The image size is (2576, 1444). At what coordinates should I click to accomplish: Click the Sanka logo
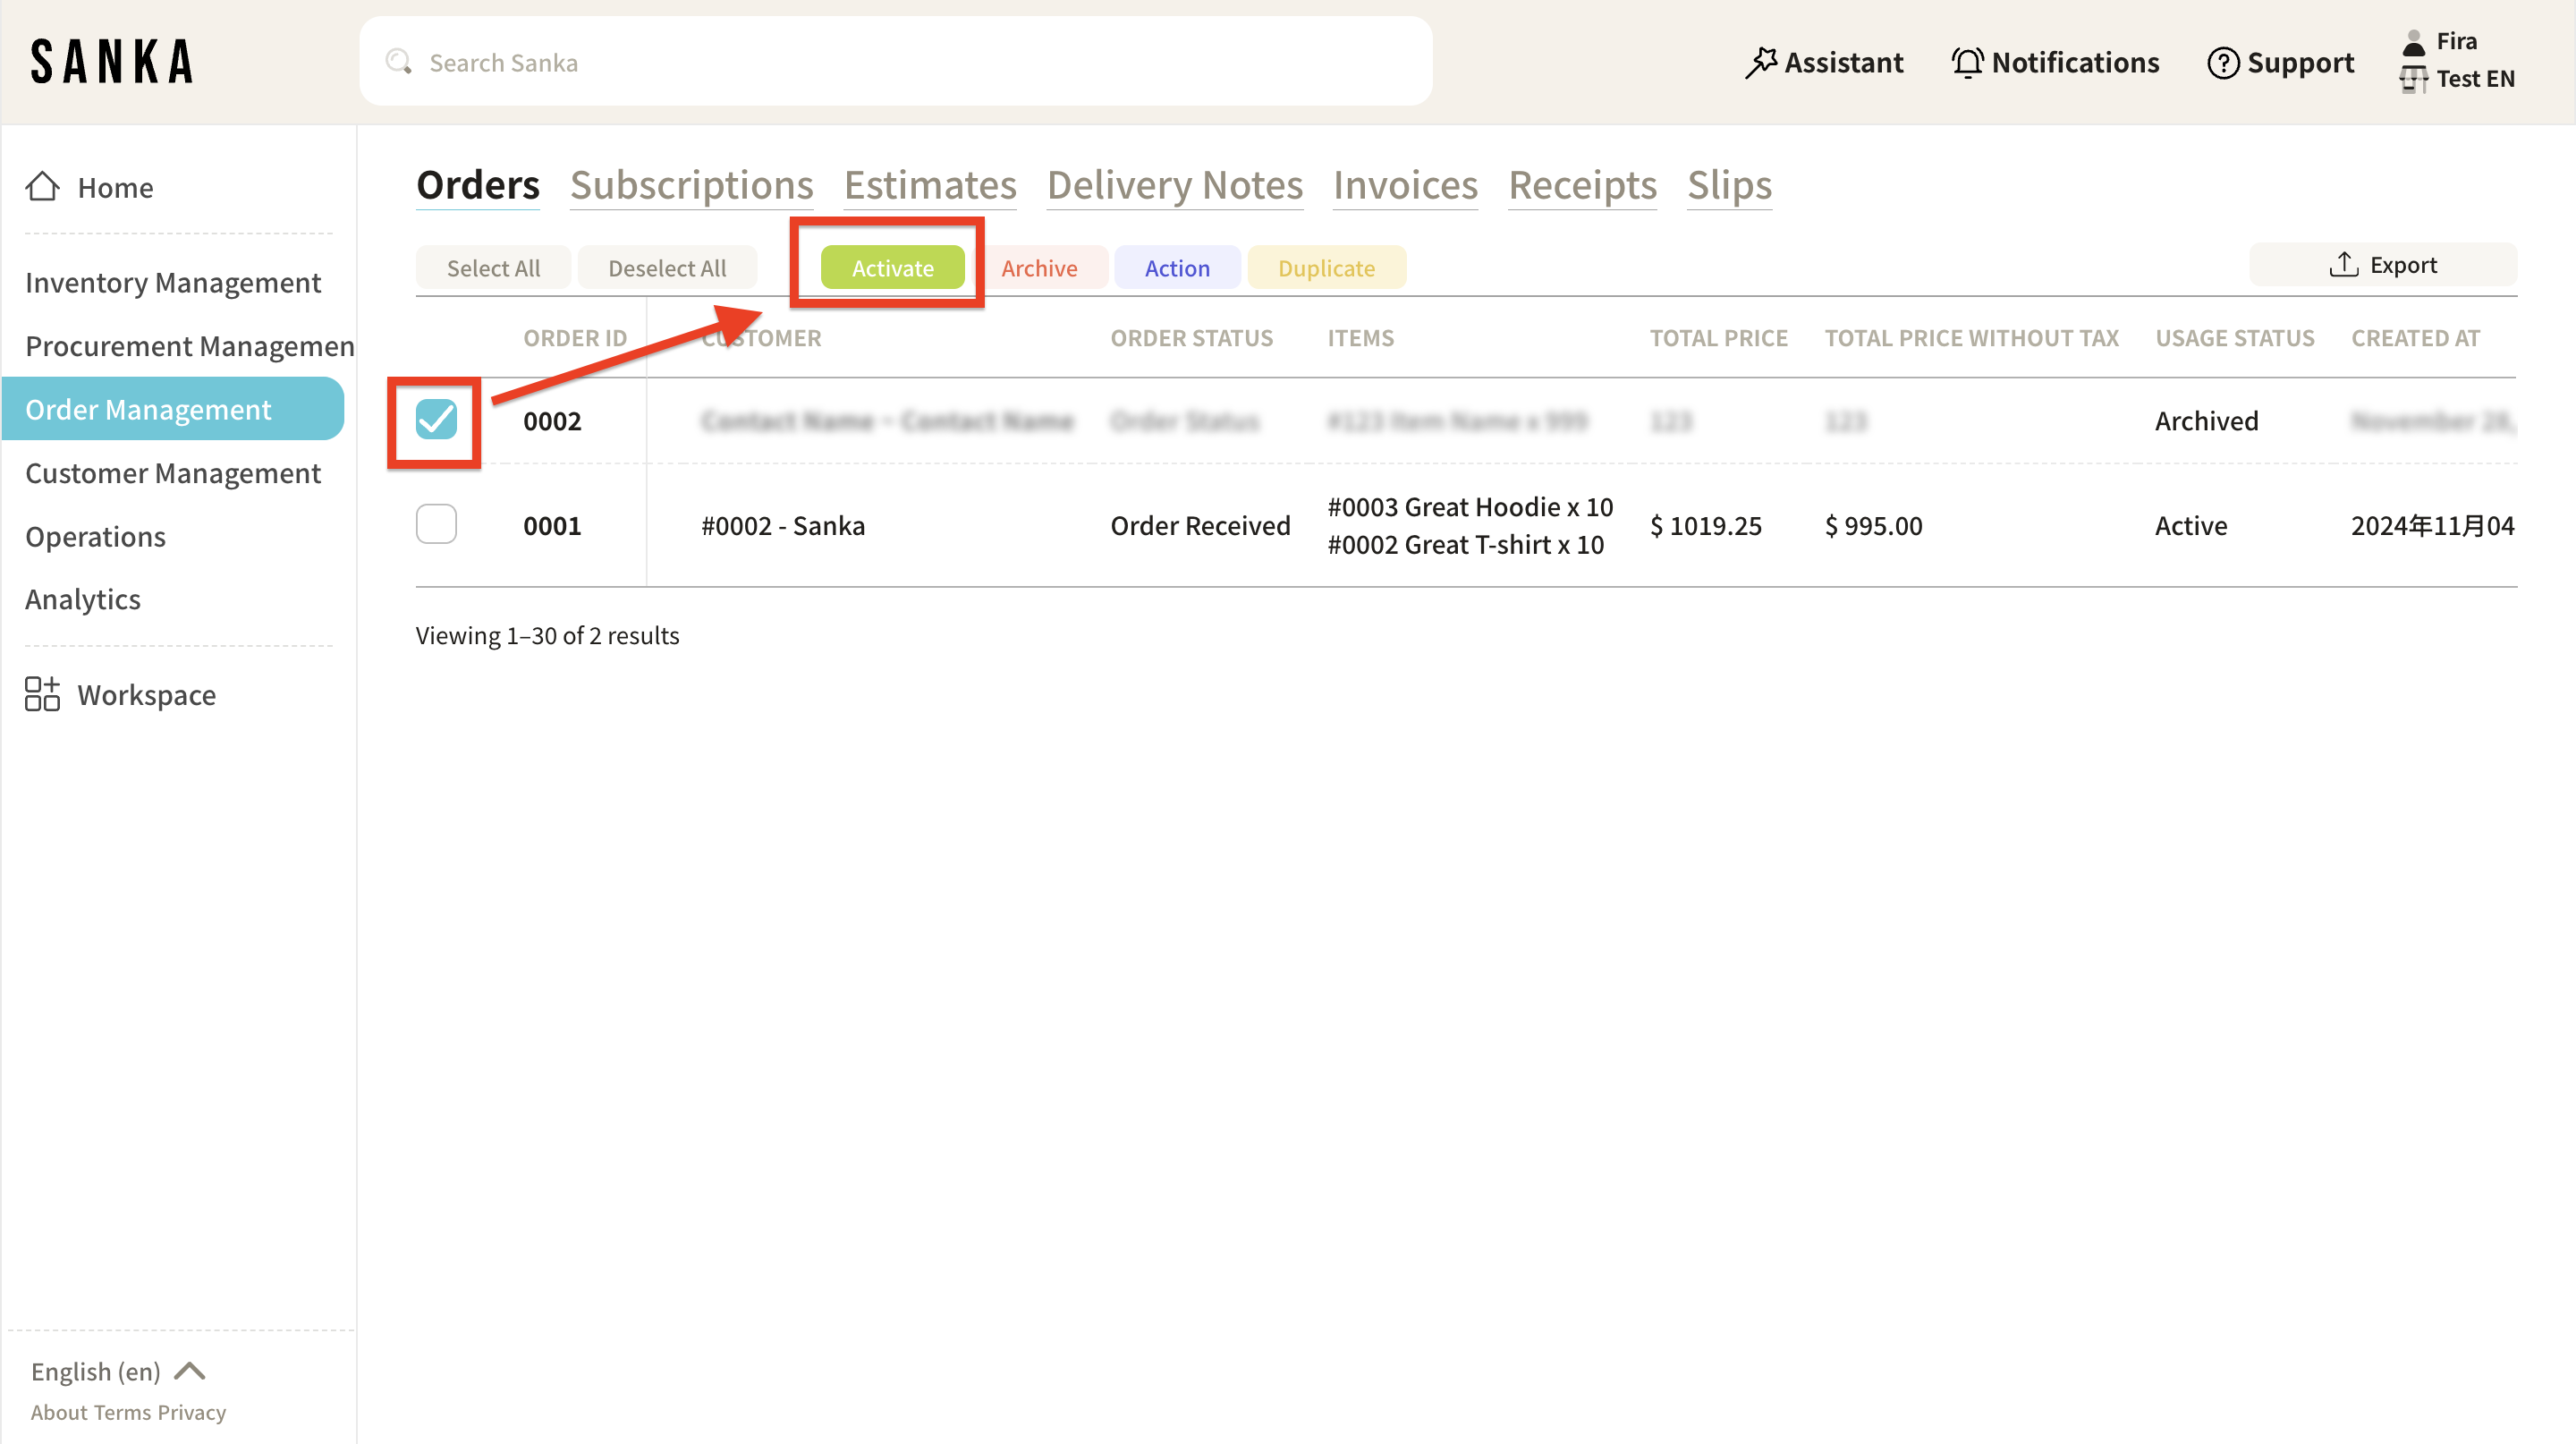pyautogui.click(x=111, y=62)
